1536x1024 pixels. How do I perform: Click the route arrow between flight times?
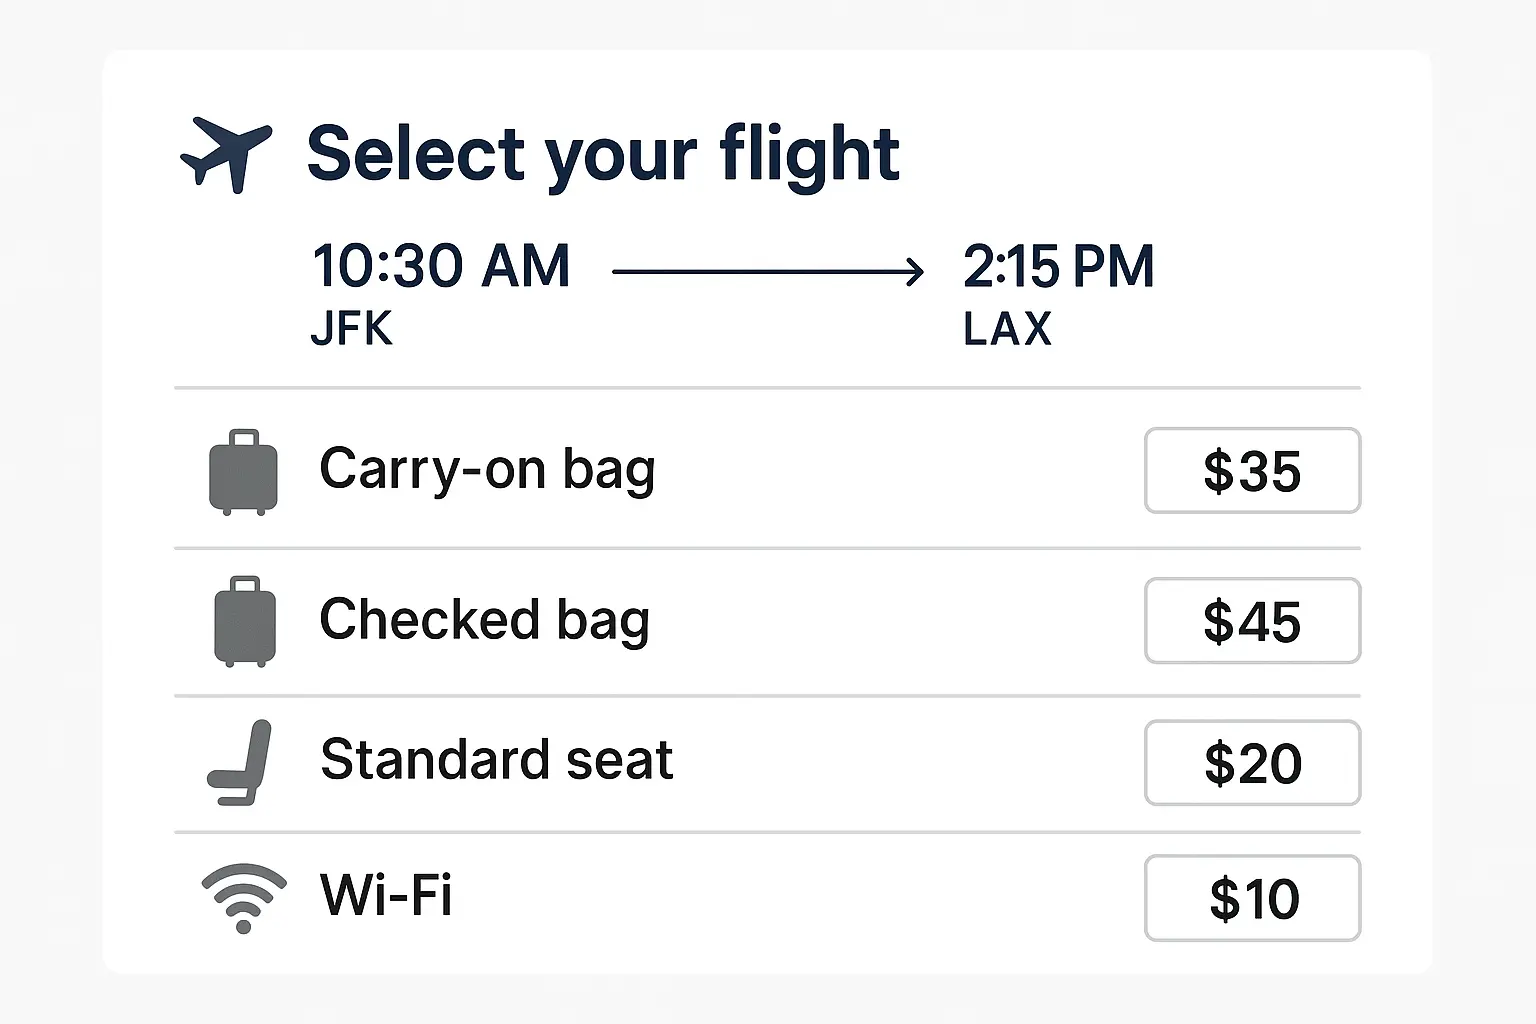point(767,271)
